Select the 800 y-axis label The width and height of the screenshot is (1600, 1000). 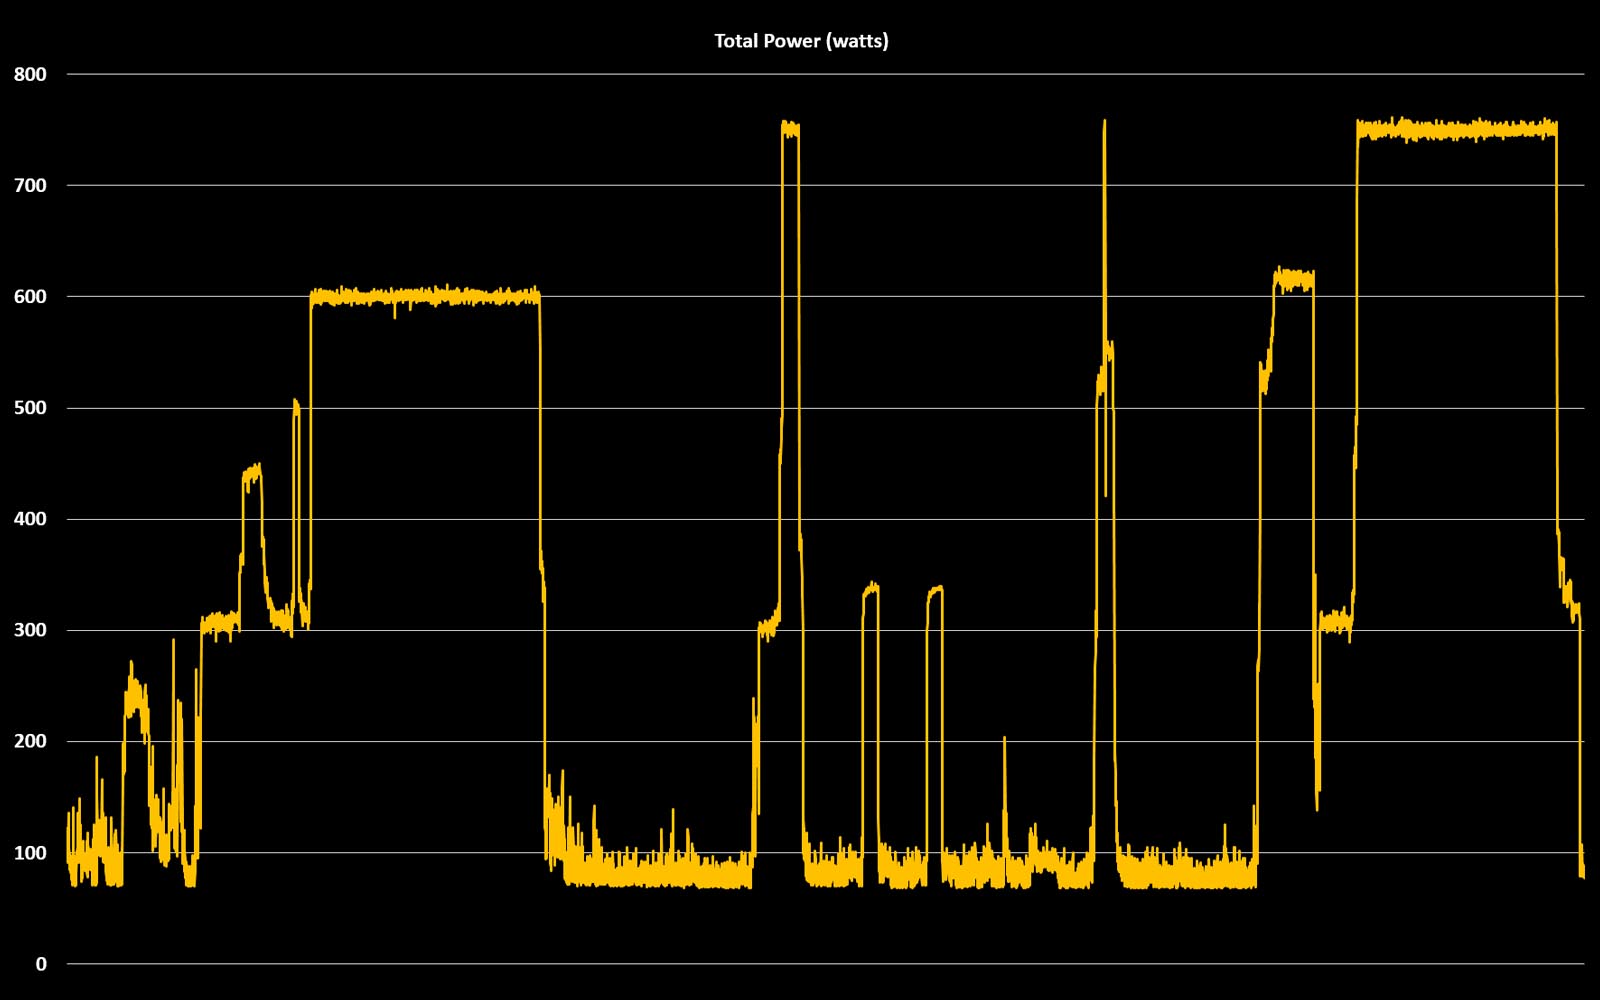[30, 74]
